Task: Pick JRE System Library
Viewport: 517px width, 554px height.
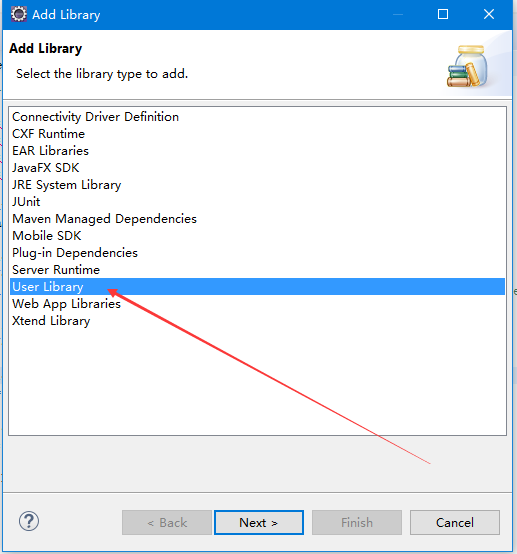Action: pyautogui.click(x=66, y=185)
